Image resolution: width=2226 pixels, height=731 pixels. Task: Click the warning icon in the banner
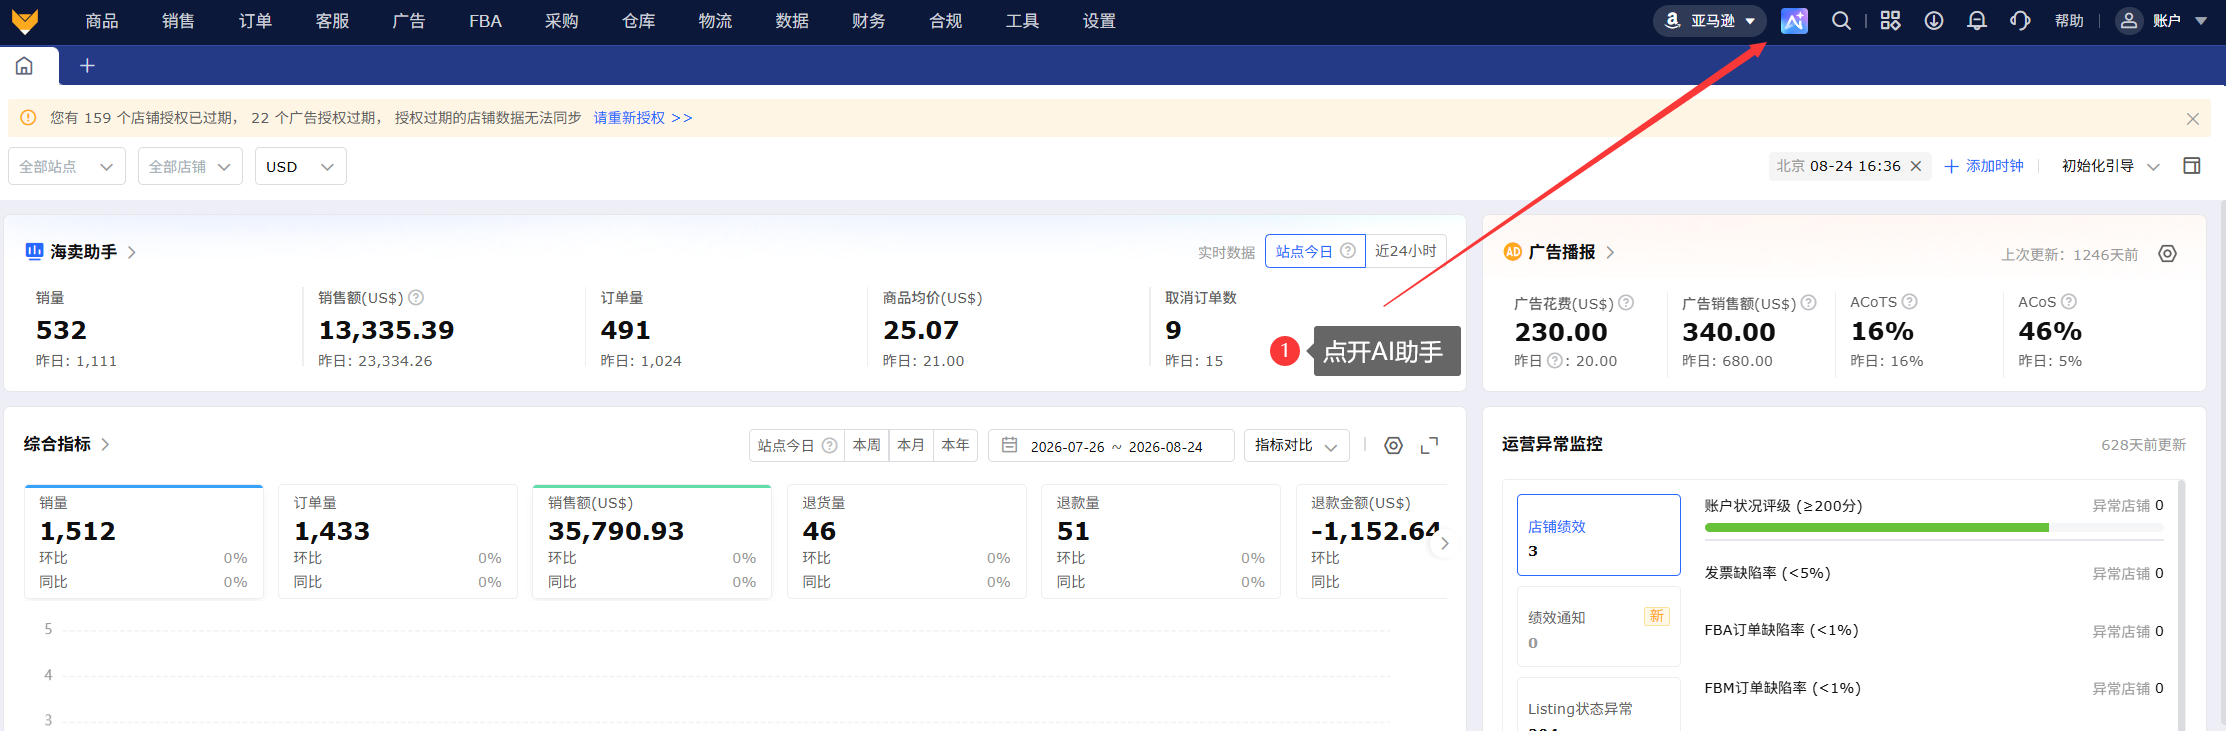coord(28,118)
